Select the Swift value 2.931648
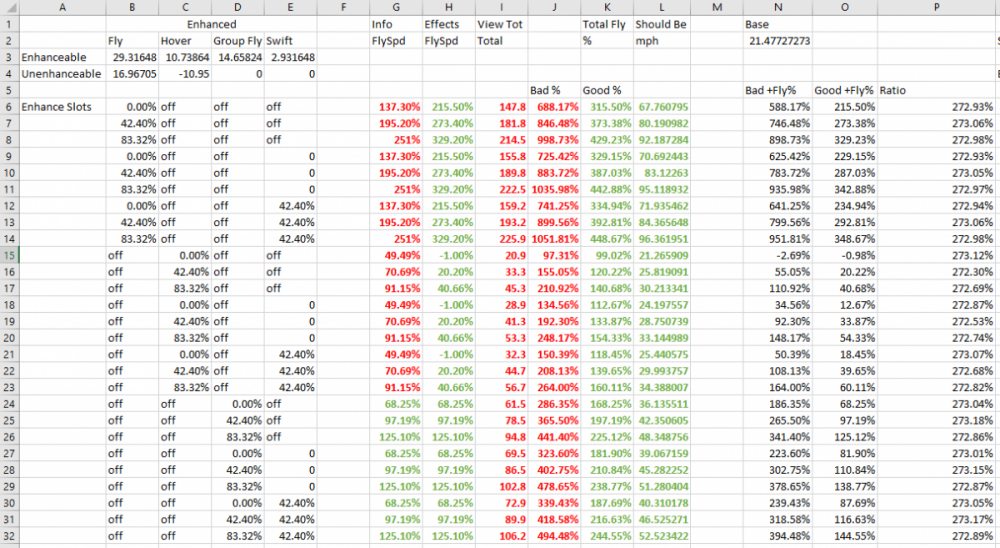The width and height of the screenshot is (1000, 548). tap(290, 57)
